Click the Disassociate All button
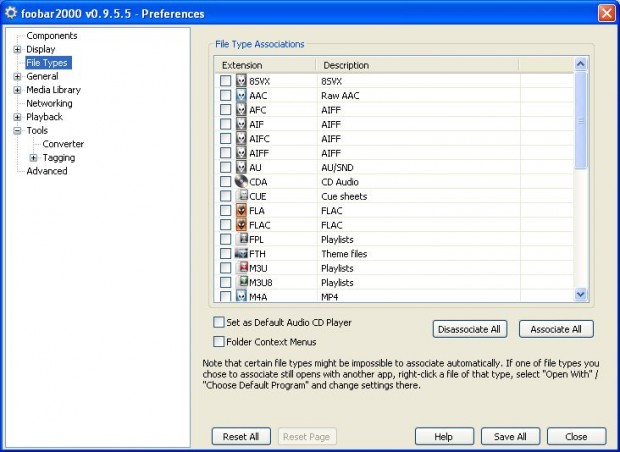The image size is (620, 452). (x=470, y=329)
